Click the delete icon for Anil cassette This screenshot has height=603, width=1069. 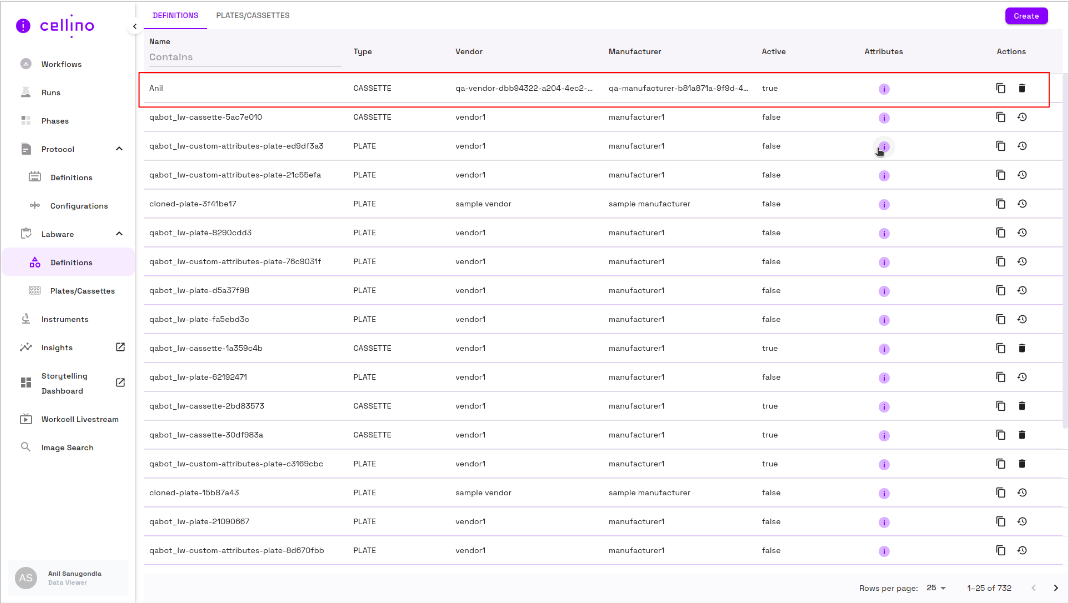click(x=1022, y=88)
